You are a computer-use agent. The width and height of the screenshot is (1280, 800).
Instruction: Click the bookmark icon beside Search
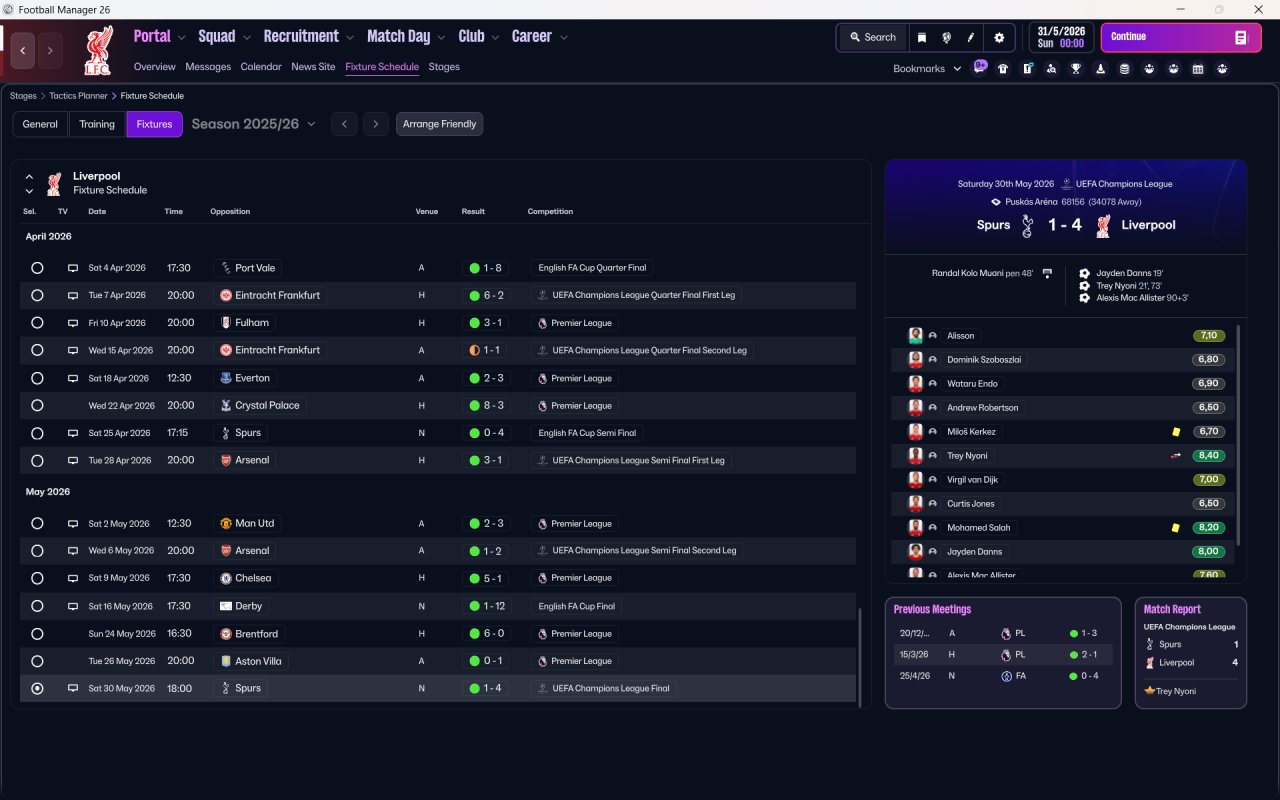922,38
